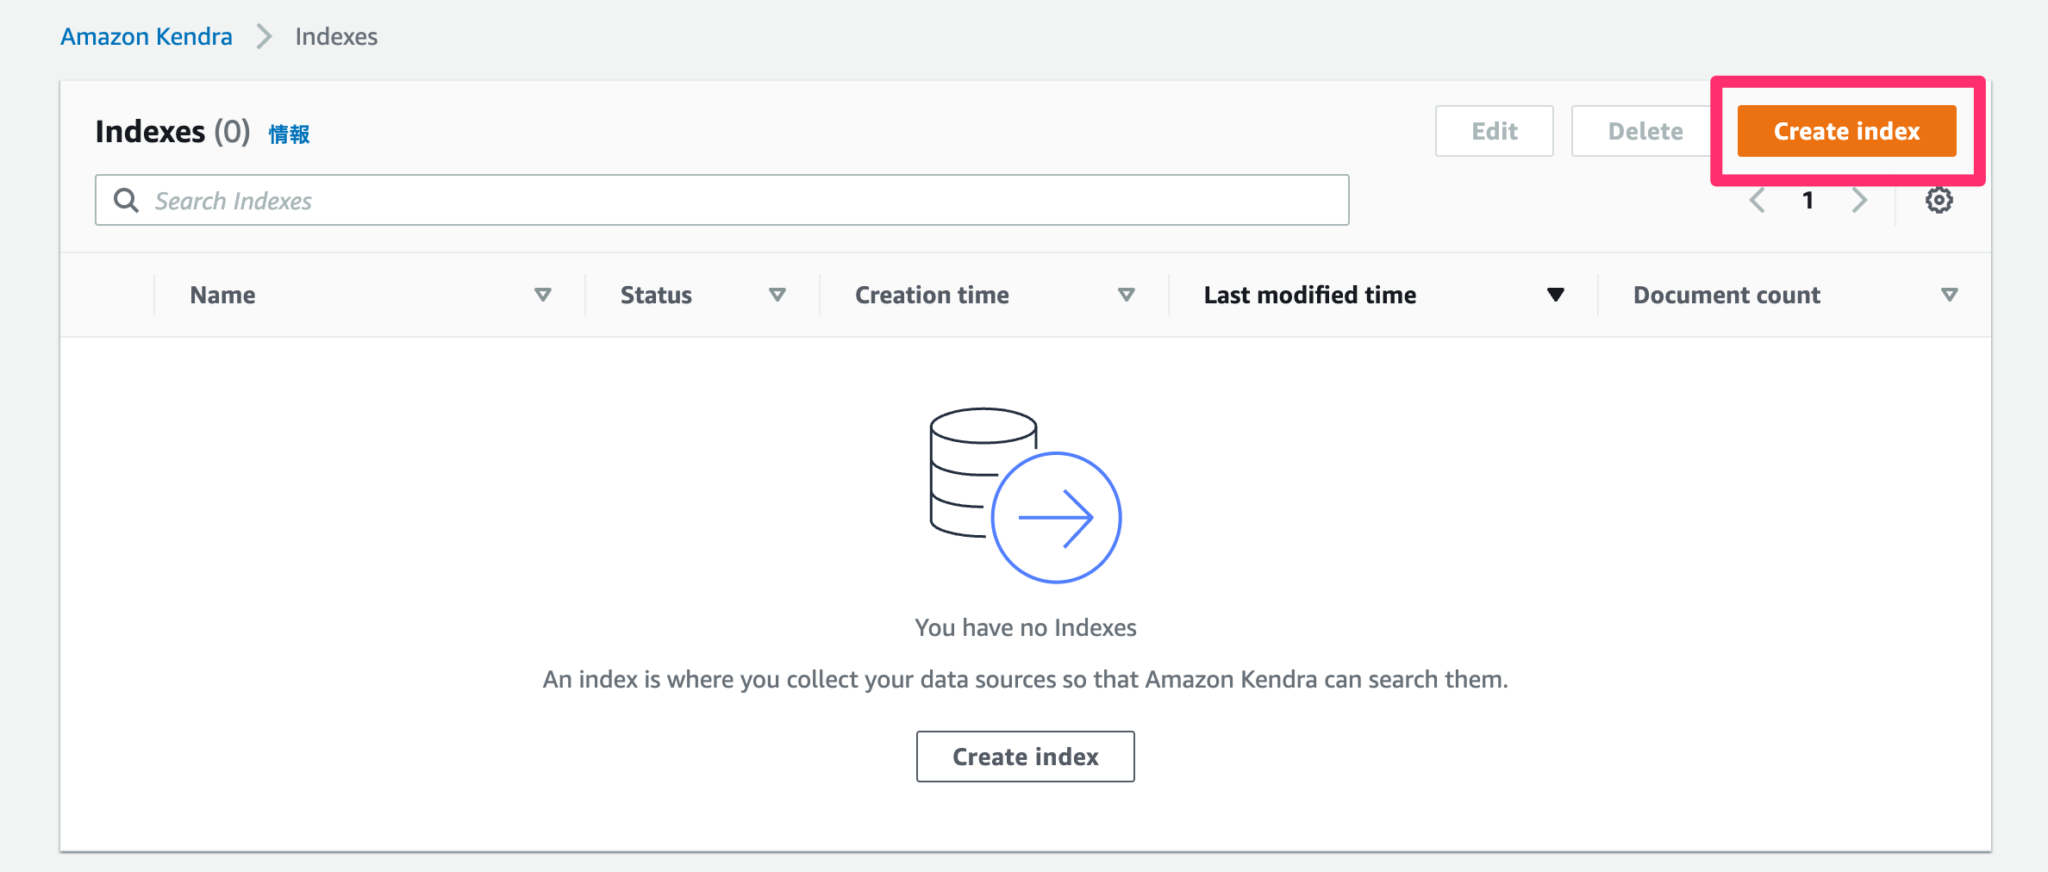Open the Status column sort dropdown
The height and width of the screenshot is (872, 2048).
point(777,294)
